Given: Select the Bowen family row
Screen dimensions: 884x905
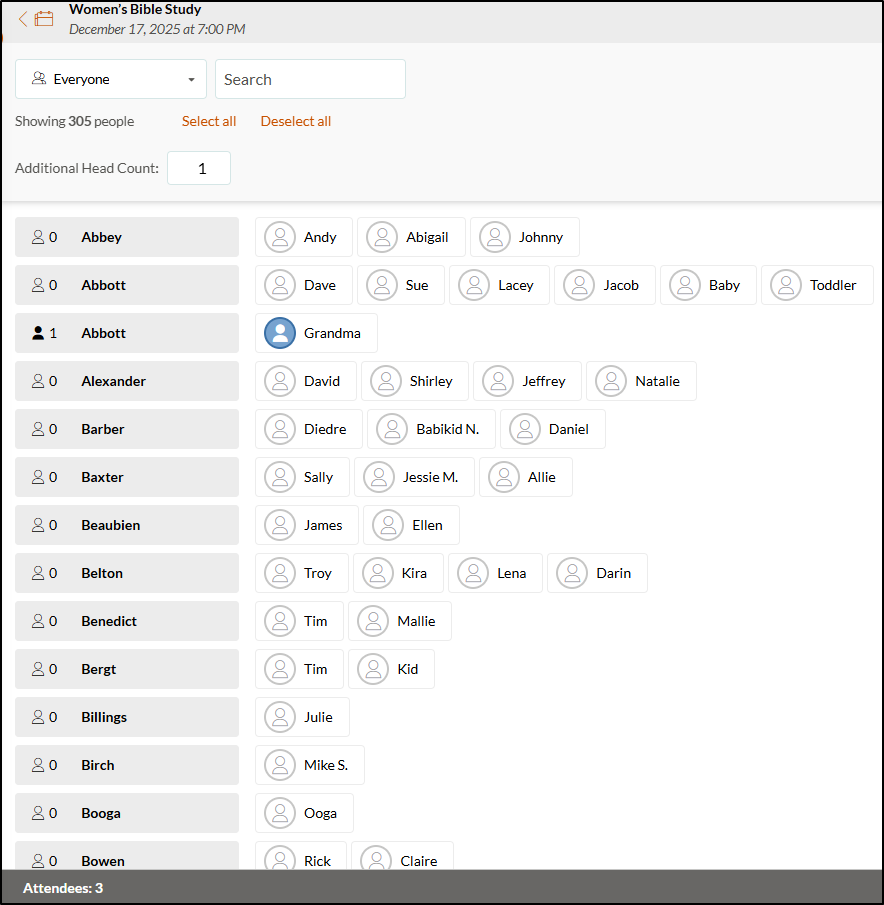Looking at the screenshot, I should pyautogui.click(x=127, y=855).
